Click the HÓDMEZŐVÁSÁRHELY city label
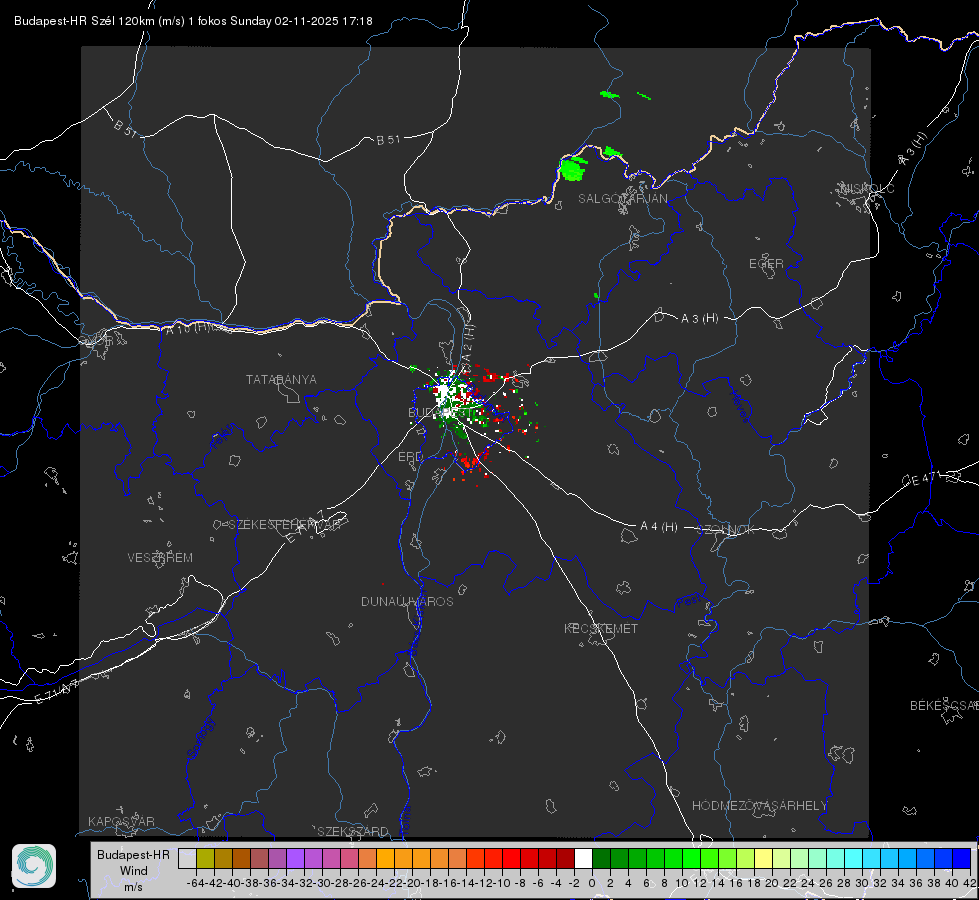Viewport: 979px width, 900px height. (759, 806)
